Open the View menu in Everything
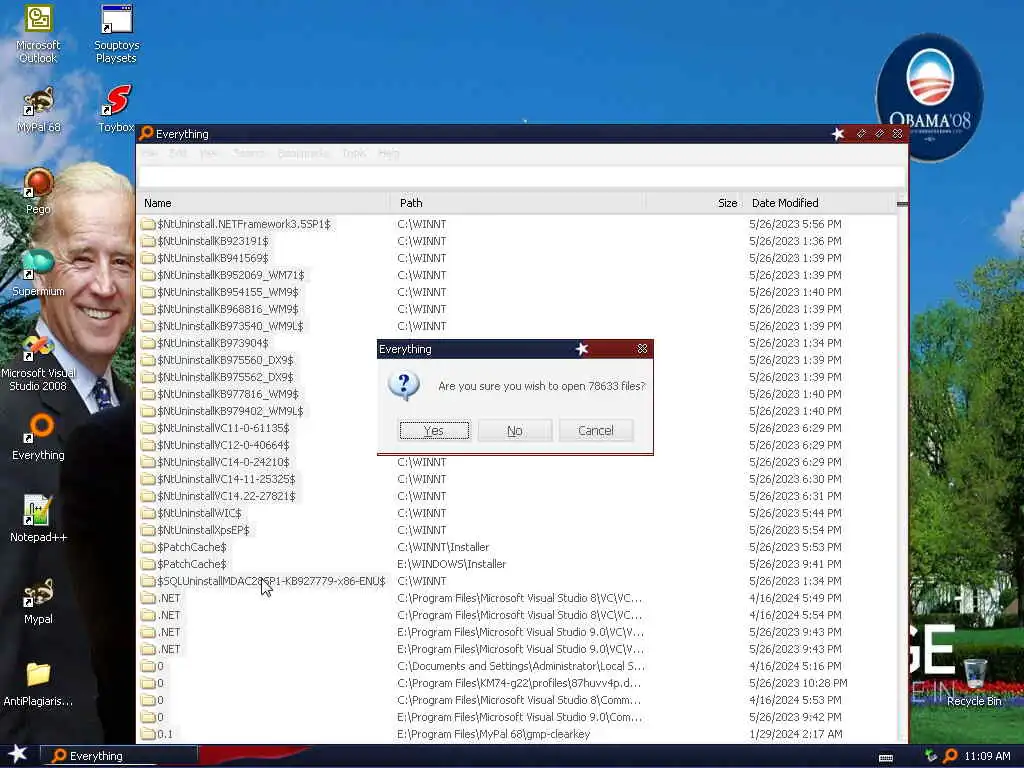The width and height of the screenshot is (1024, 768). pos(209,153)
